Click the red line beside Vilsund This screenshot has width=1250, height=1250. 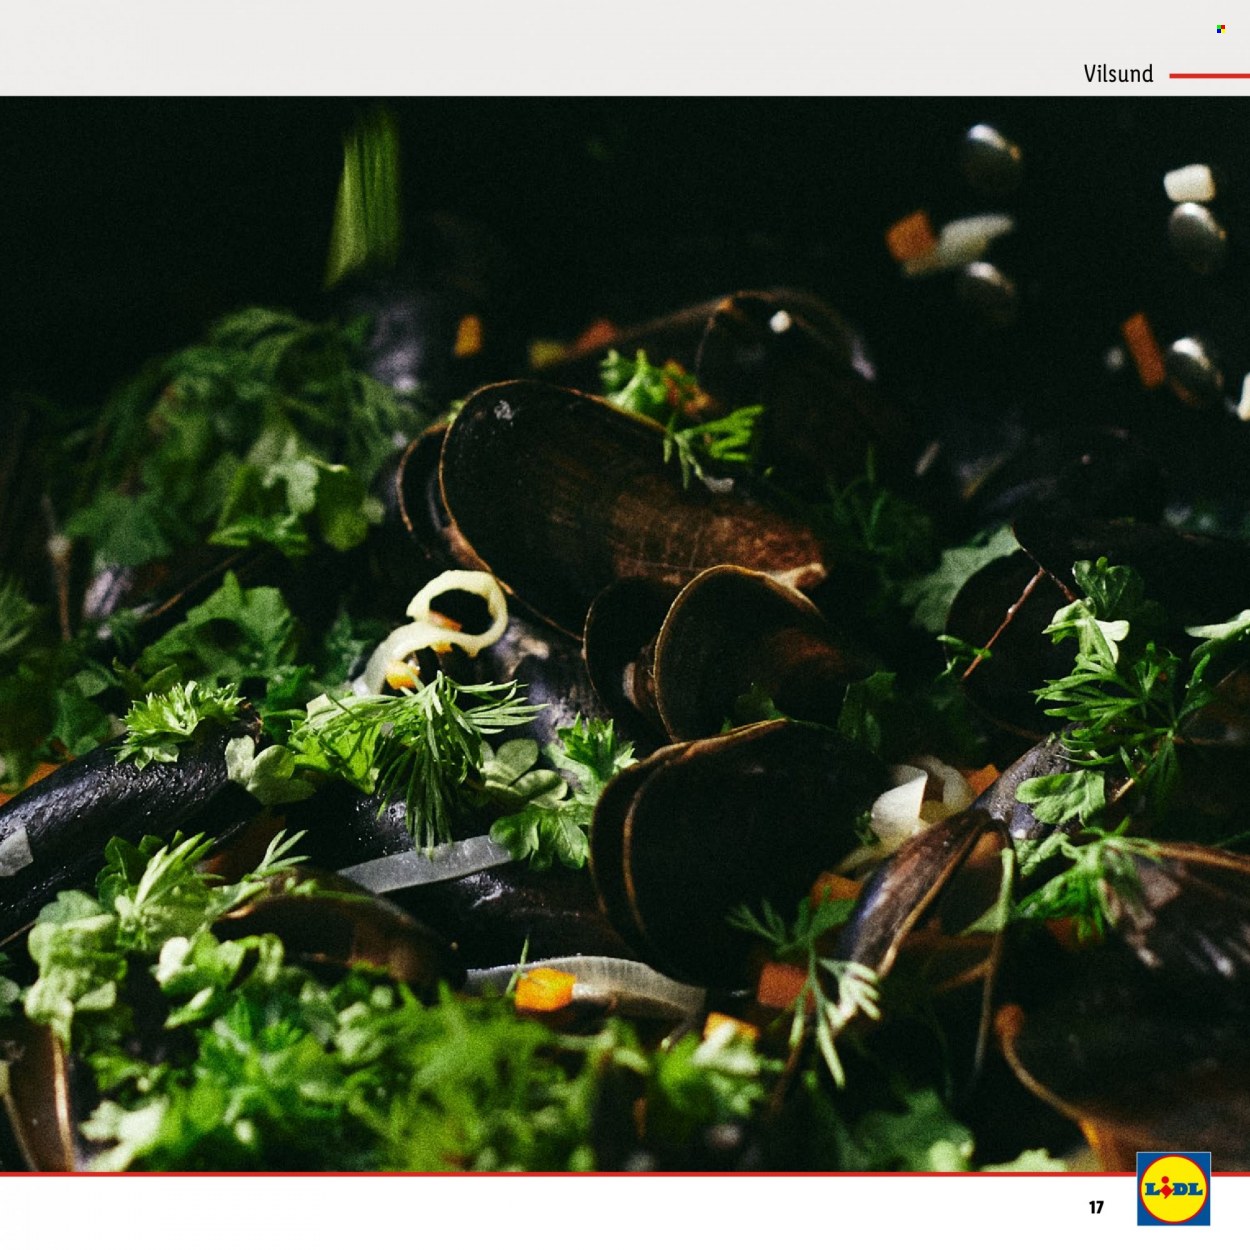pos(1209,75)
